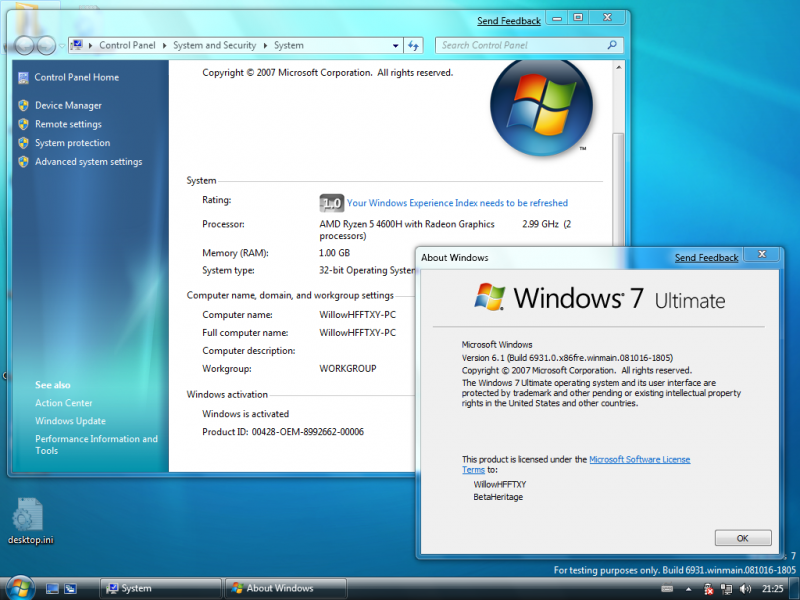Switch to System taskbar button
The width and height of the screenshot is (800, 600).
161,588
